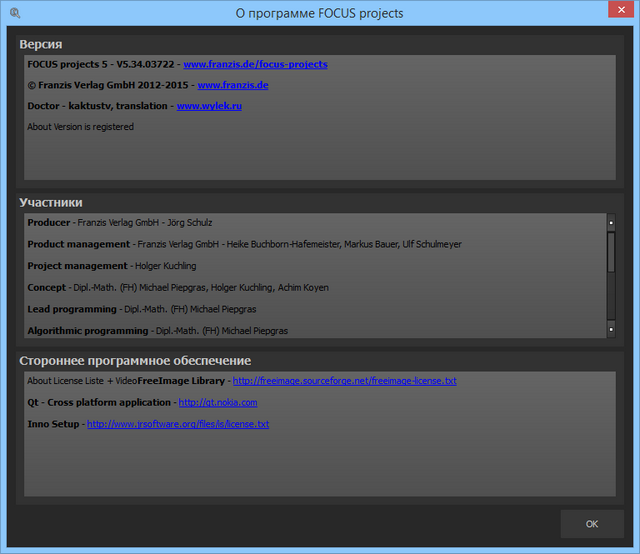
Task: Click 'Стороннее программное обеспечение' heading
Action: (135, 361)
